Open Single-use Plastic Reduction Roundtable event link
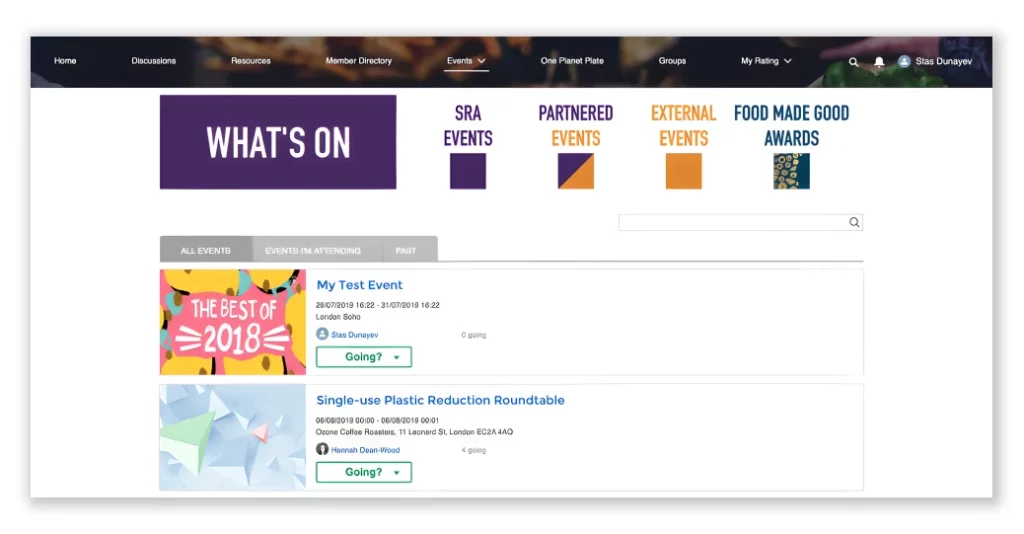Viewport: 1024px width, 534px height. pyautogui.click(x=440, y=400)
